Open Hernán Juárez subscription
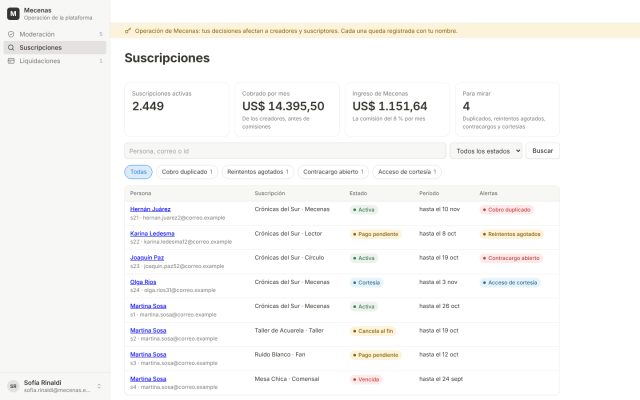Screen dimensions: 640x400 click(150, 209)
